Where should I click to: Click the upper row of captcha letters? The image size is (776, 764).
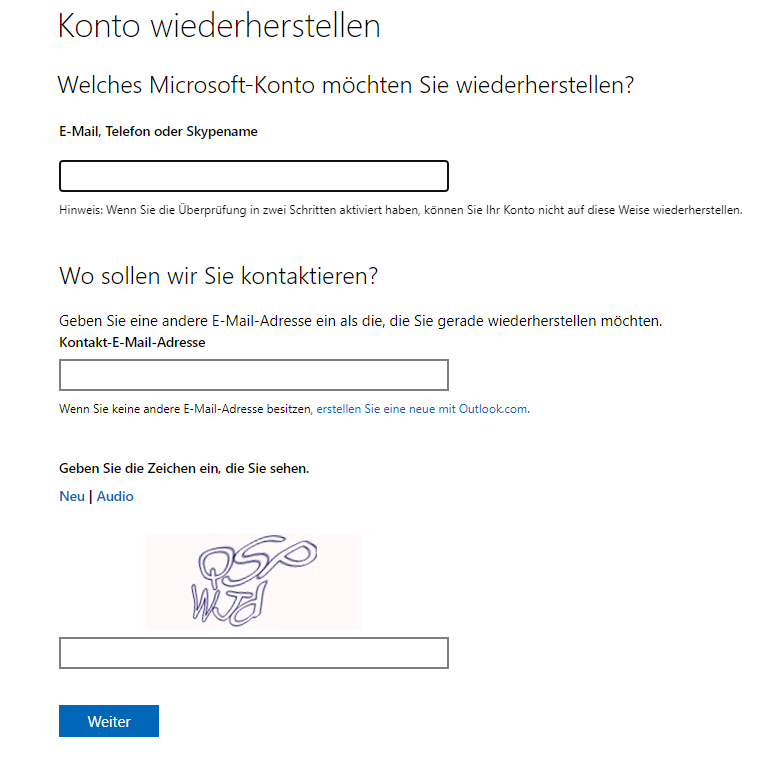pos(255,562)
